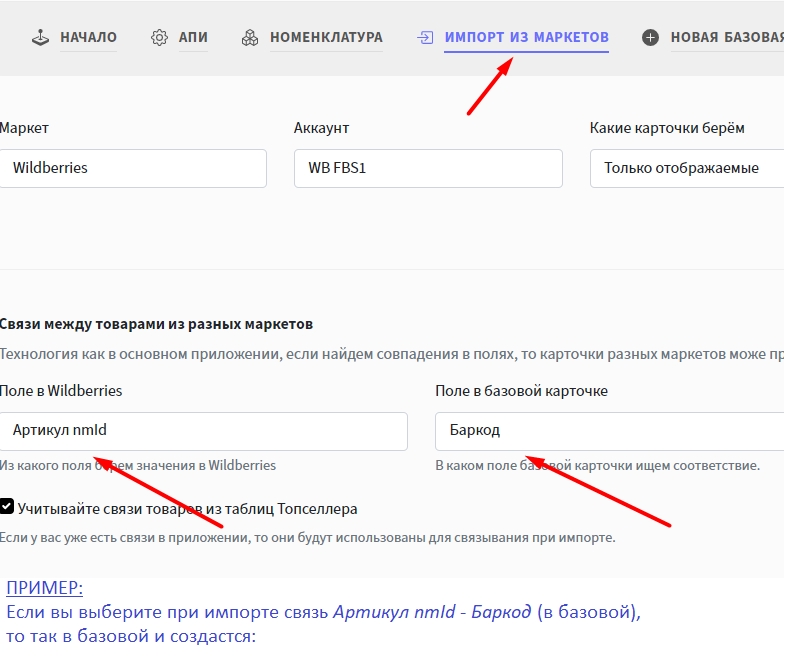Click the label text Учитывайте связи товаров
This screenshot has height=662, width=788.
(x=187, y=509)
